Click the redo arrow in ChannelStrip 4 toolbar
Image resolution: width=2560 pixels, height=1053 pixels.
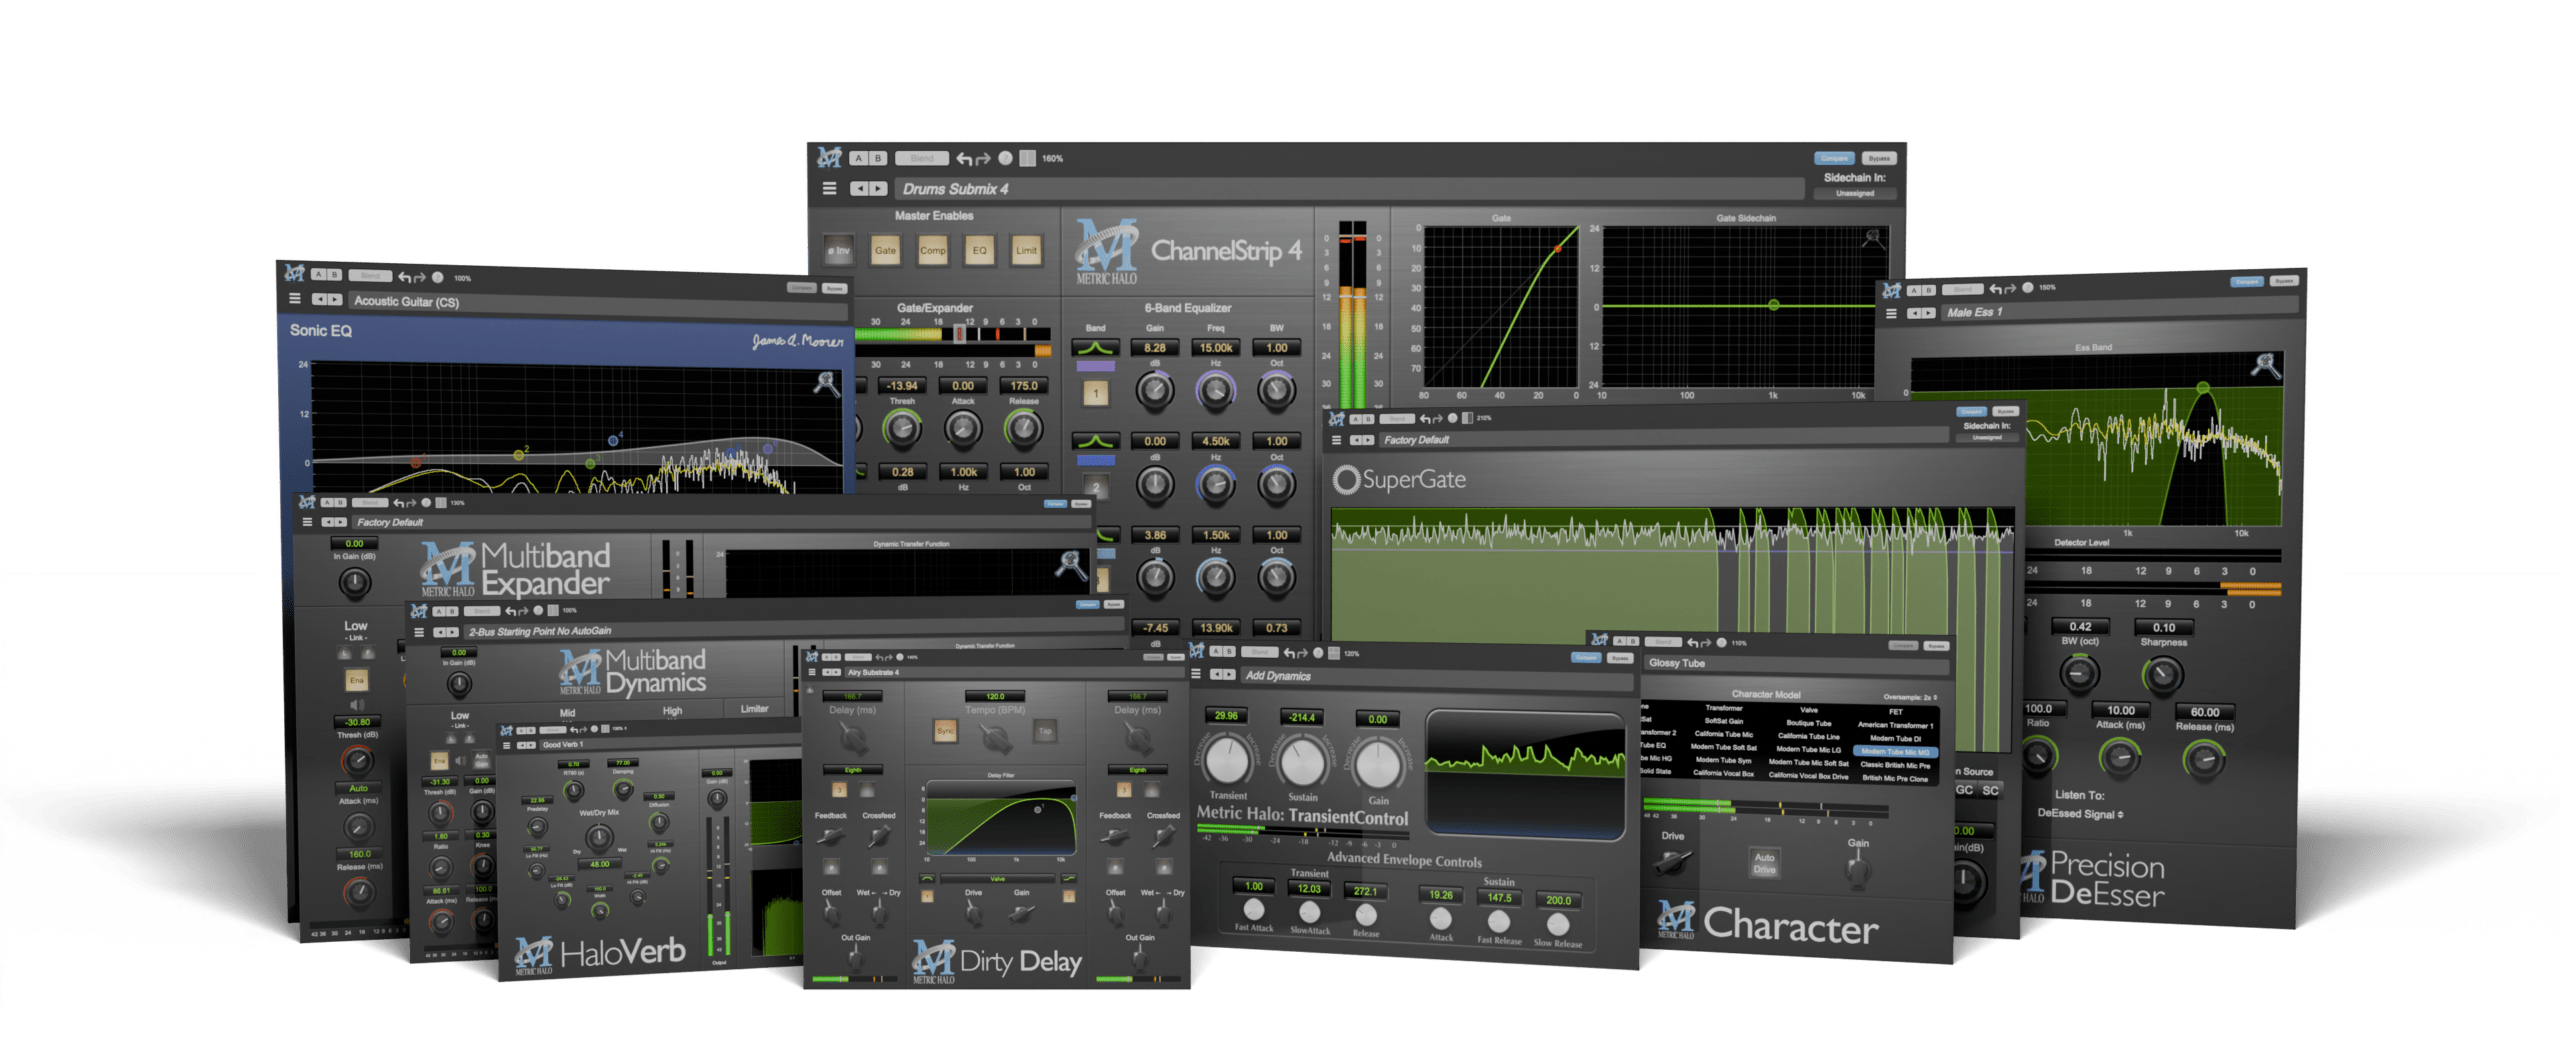click(x=983, y=158)
